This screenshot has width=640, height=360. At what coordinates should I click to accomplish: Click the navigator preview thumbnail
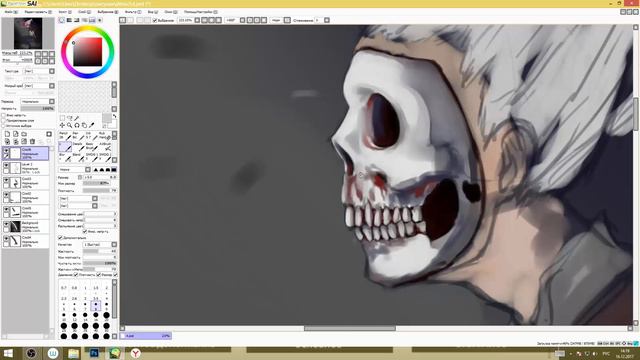click(27, 33)
